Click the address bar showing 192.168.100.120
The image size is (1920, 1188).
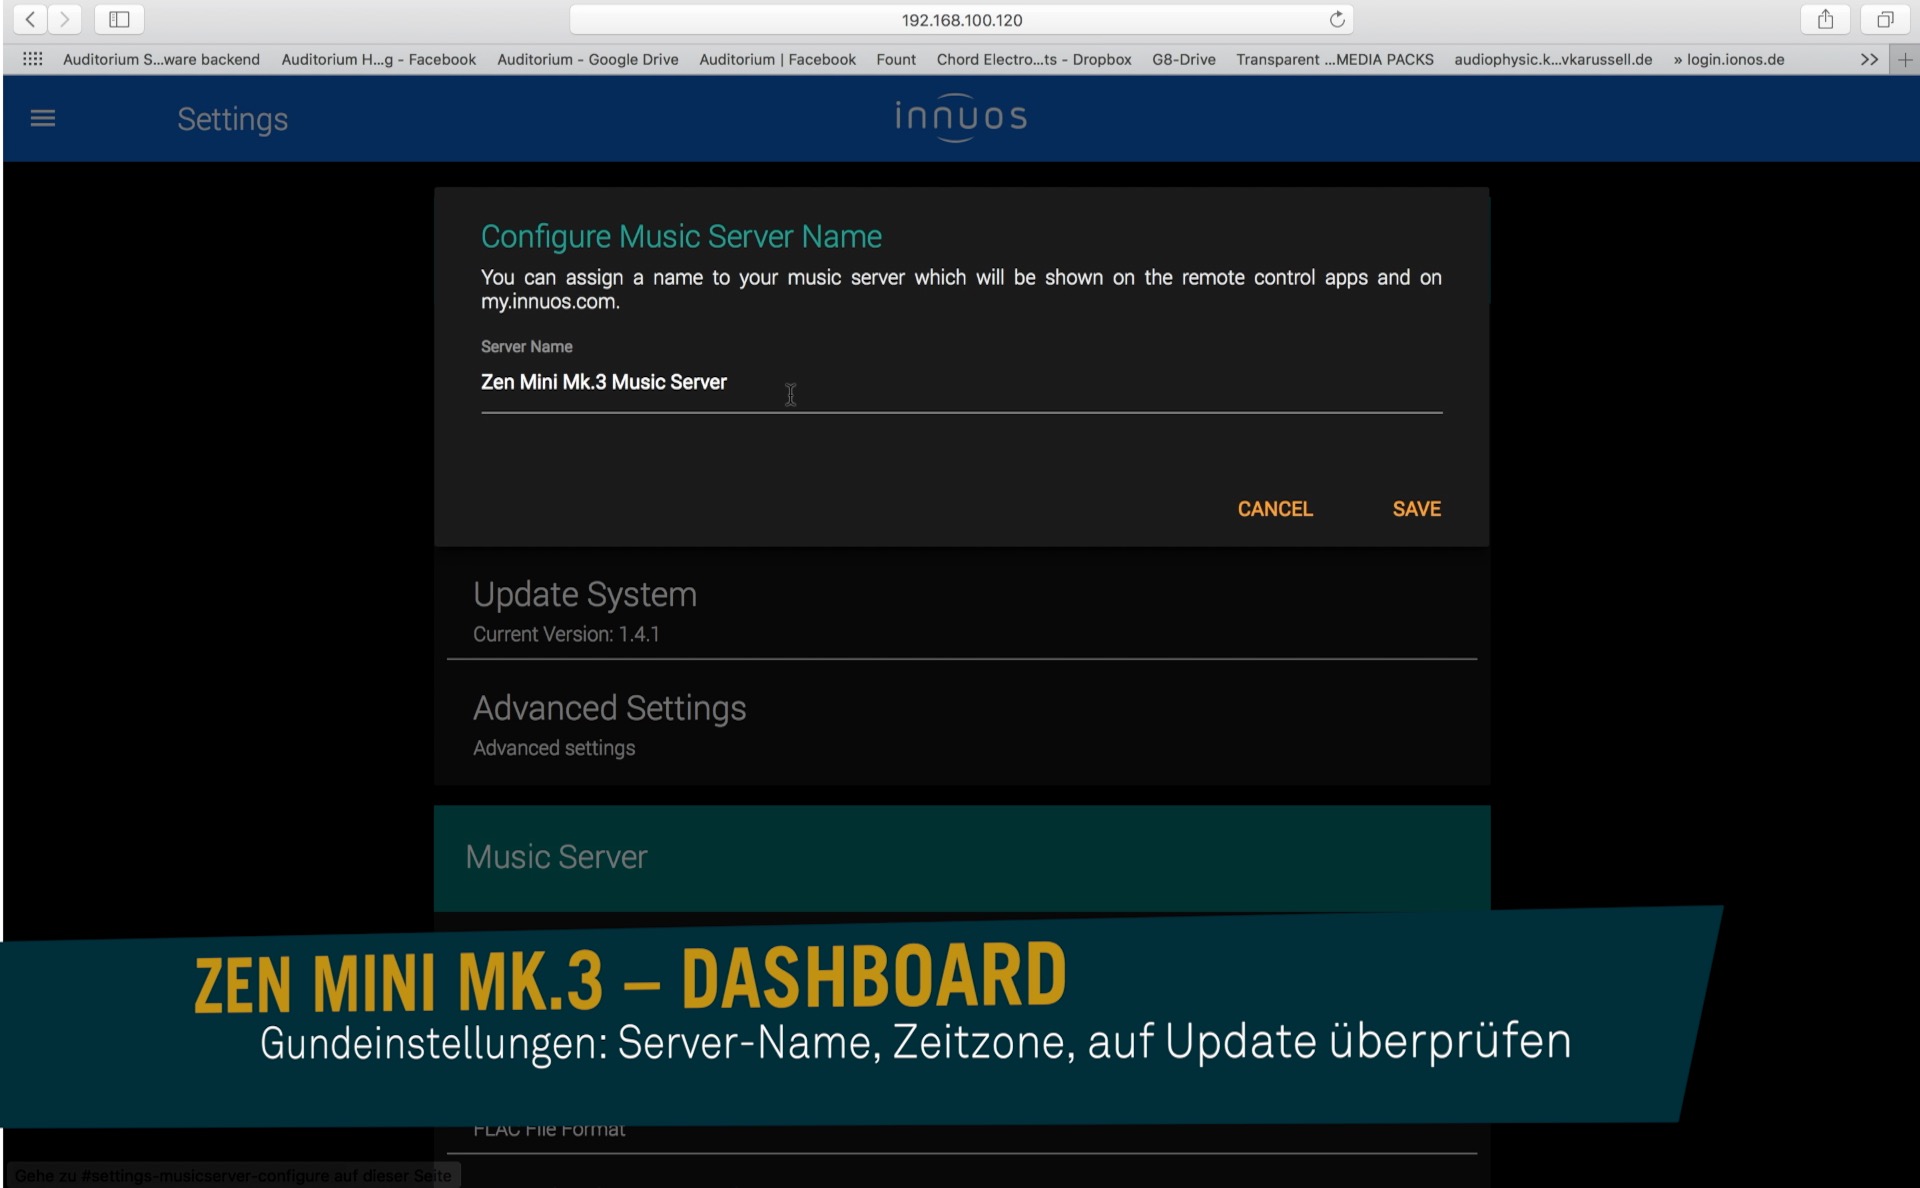coord(961,19)
